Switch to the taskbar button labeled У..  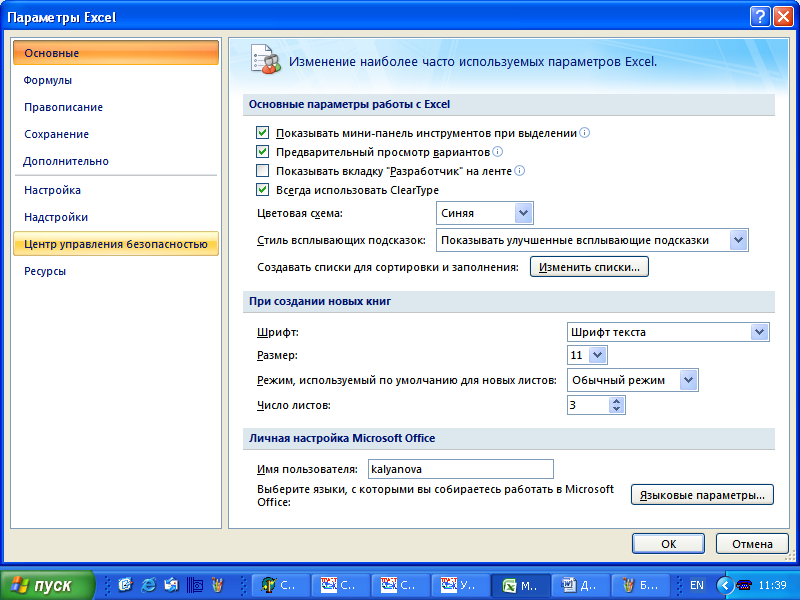click(461, 585)
